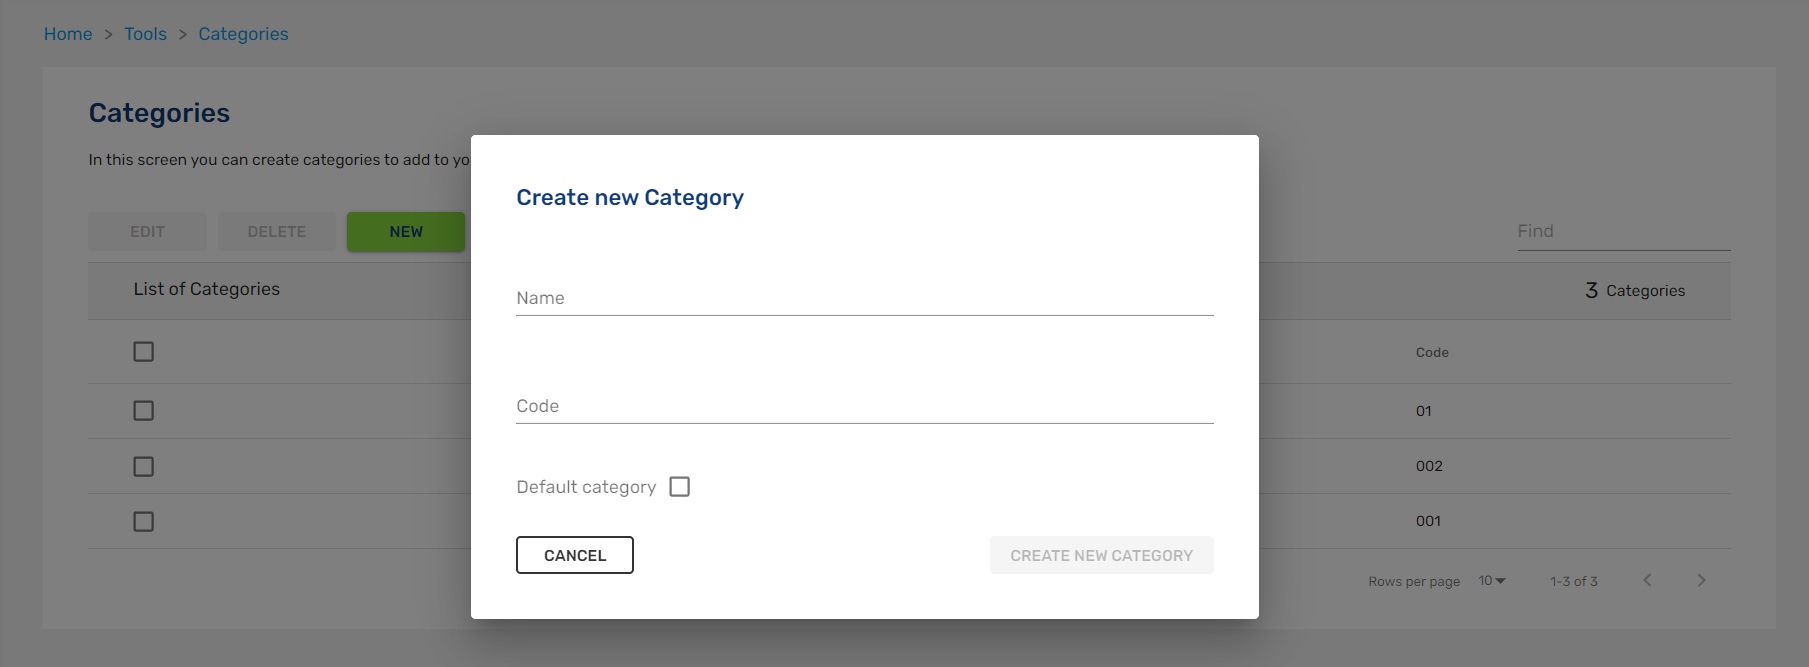Click Create New Category button

[x=1101, y=555]
